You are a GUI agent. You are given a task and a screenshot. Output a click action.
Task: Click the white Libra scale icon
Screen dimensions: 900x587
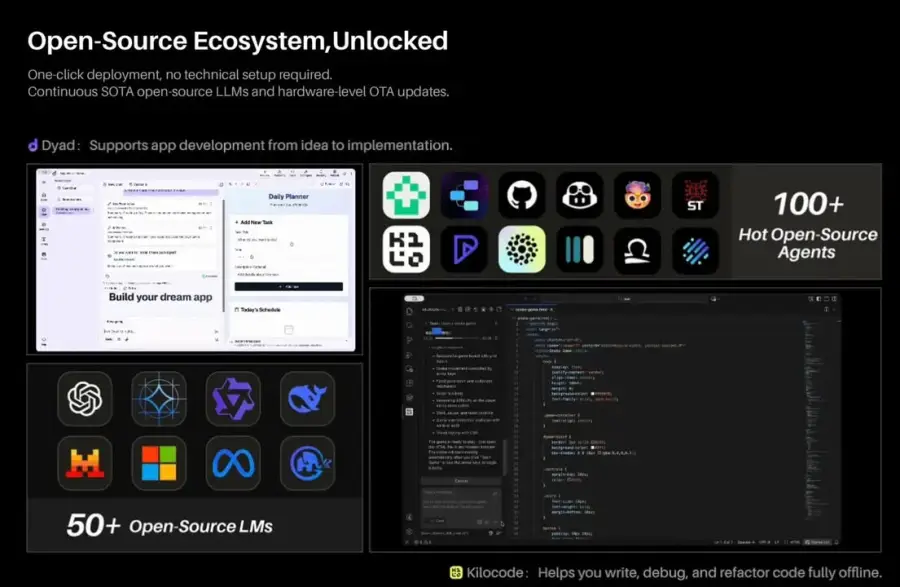pos(638,250)
